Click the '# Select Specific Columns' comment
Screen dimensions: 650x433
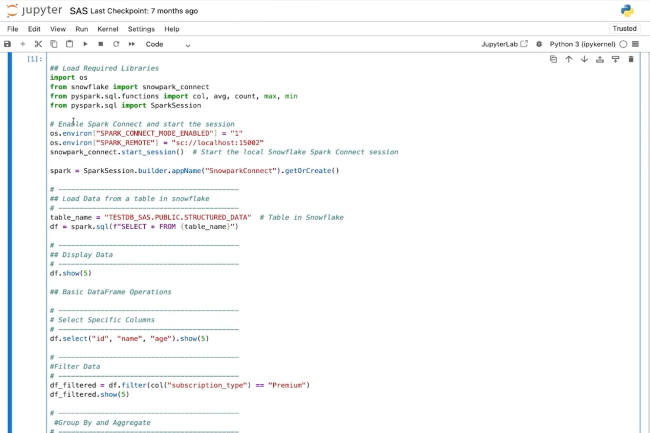[102, 320]
